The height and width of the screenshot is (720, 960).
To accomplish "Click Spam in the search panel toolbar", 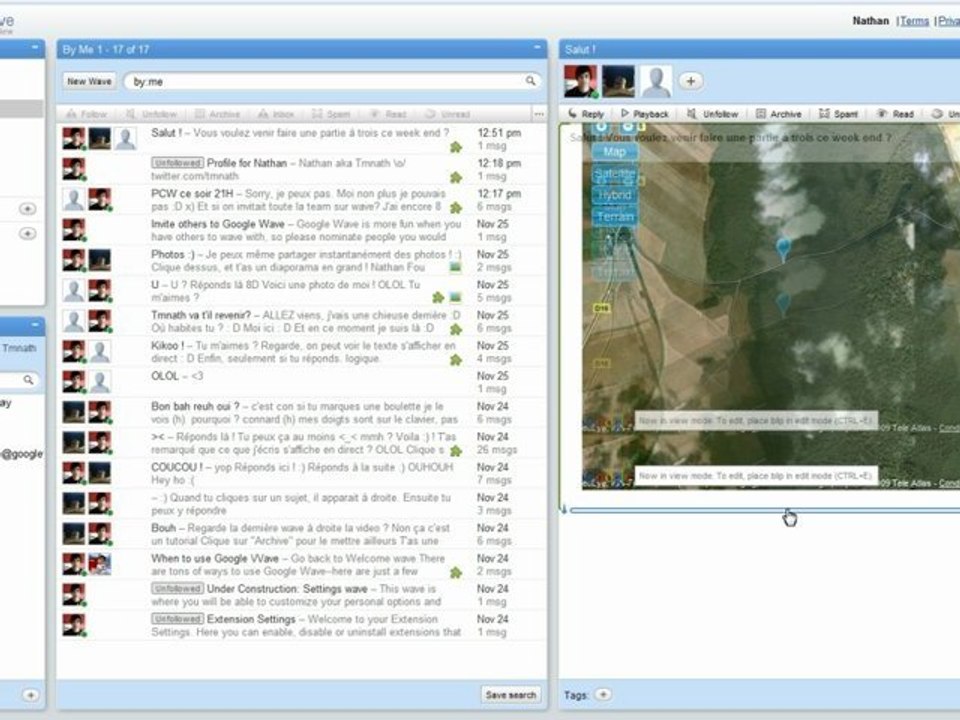I will click(331, 114).
